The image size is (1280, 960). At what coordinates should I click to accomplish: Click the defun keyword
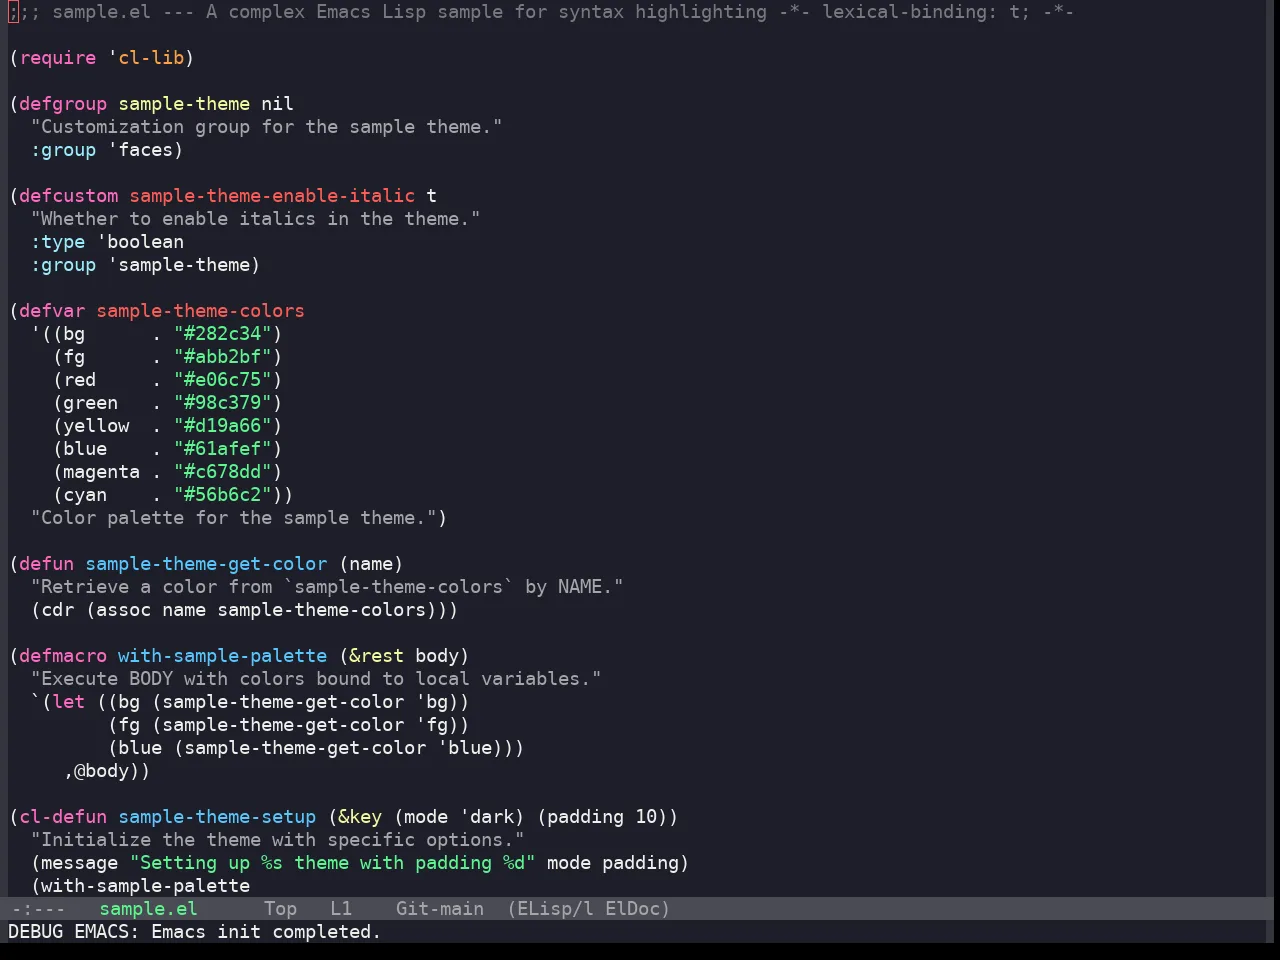click(x=46, y=563)
